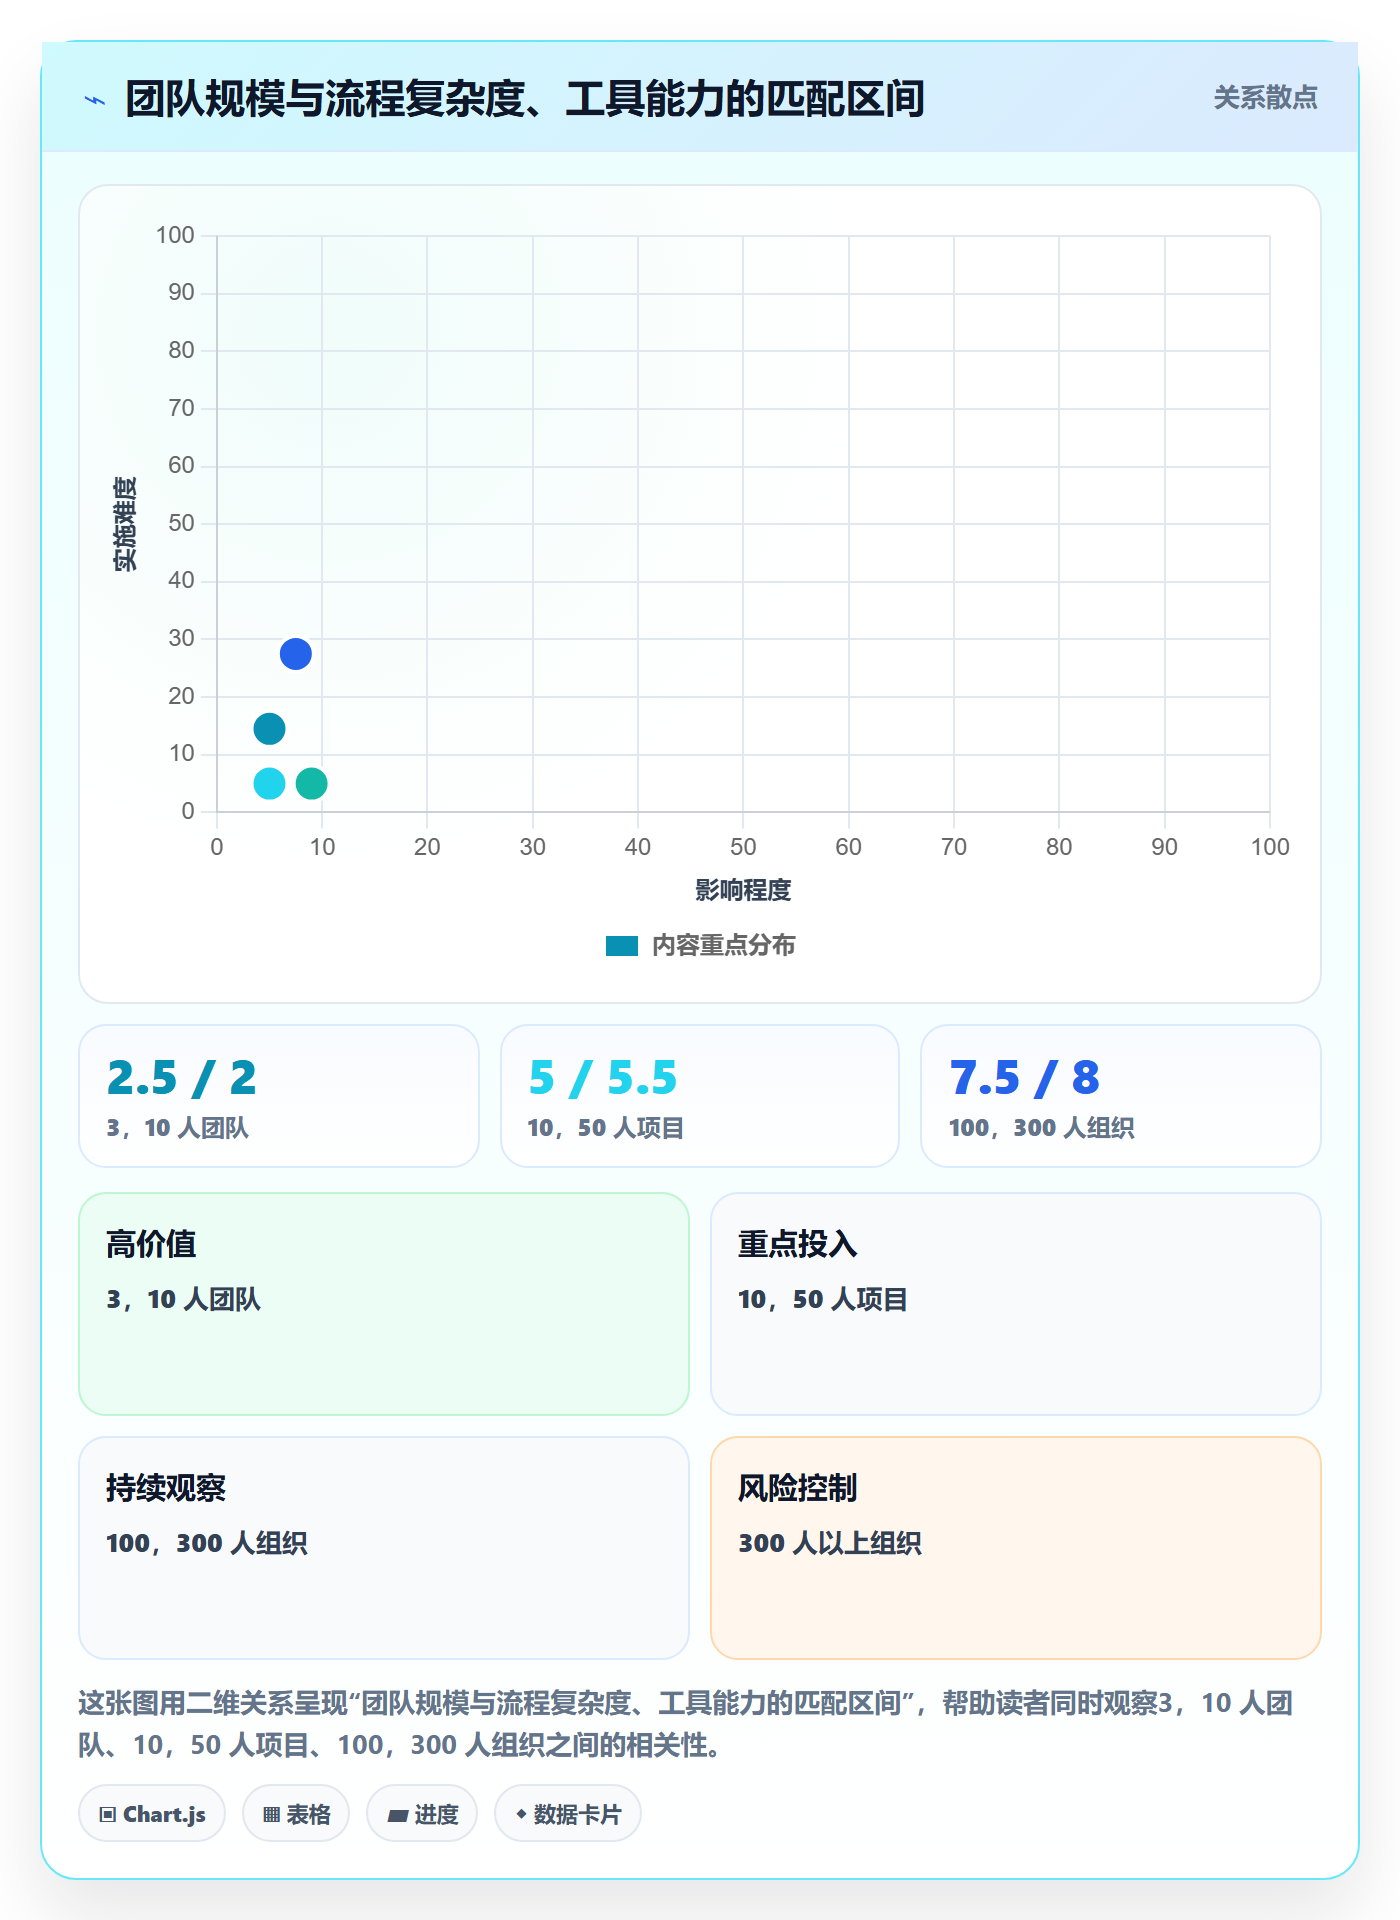The height and width of the screenshot is (1920, 1400).
Task: Click the 5 / 5.5 stat value
Action: pyautogui.click(x=603, y=1078)
